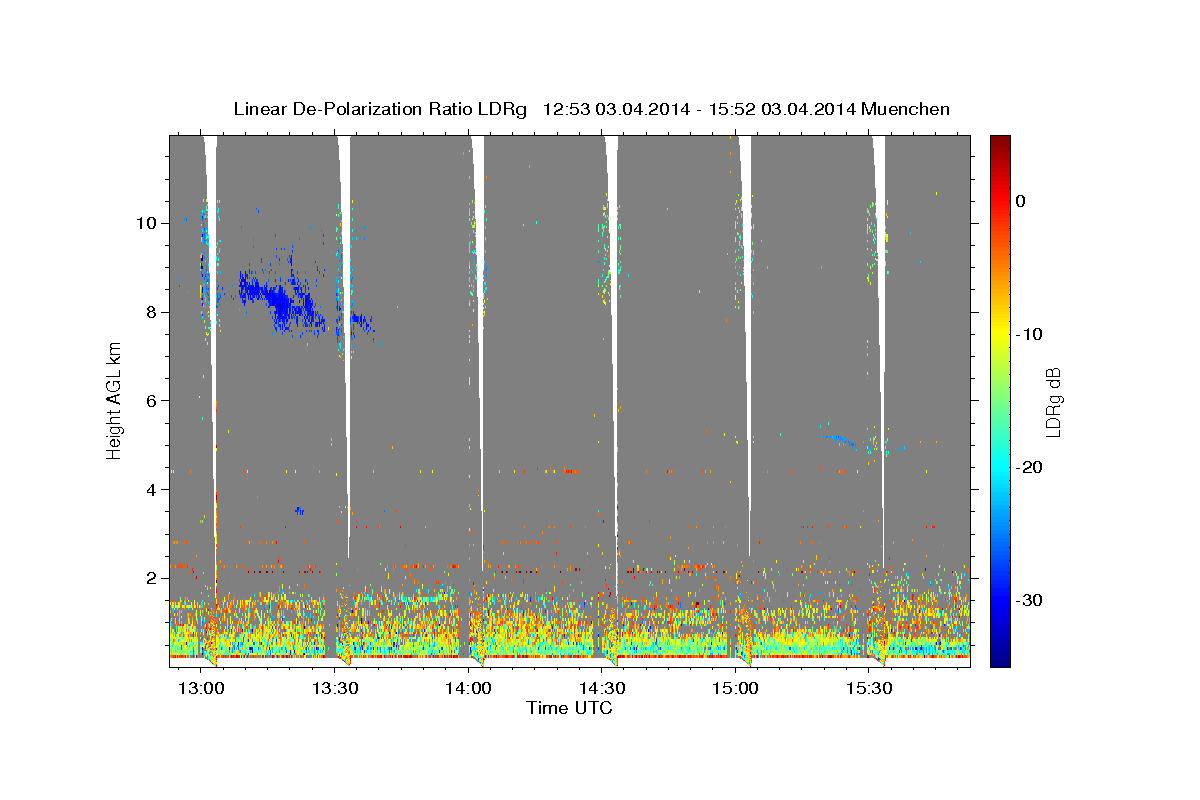Click the colorbar value -10

1030,334
